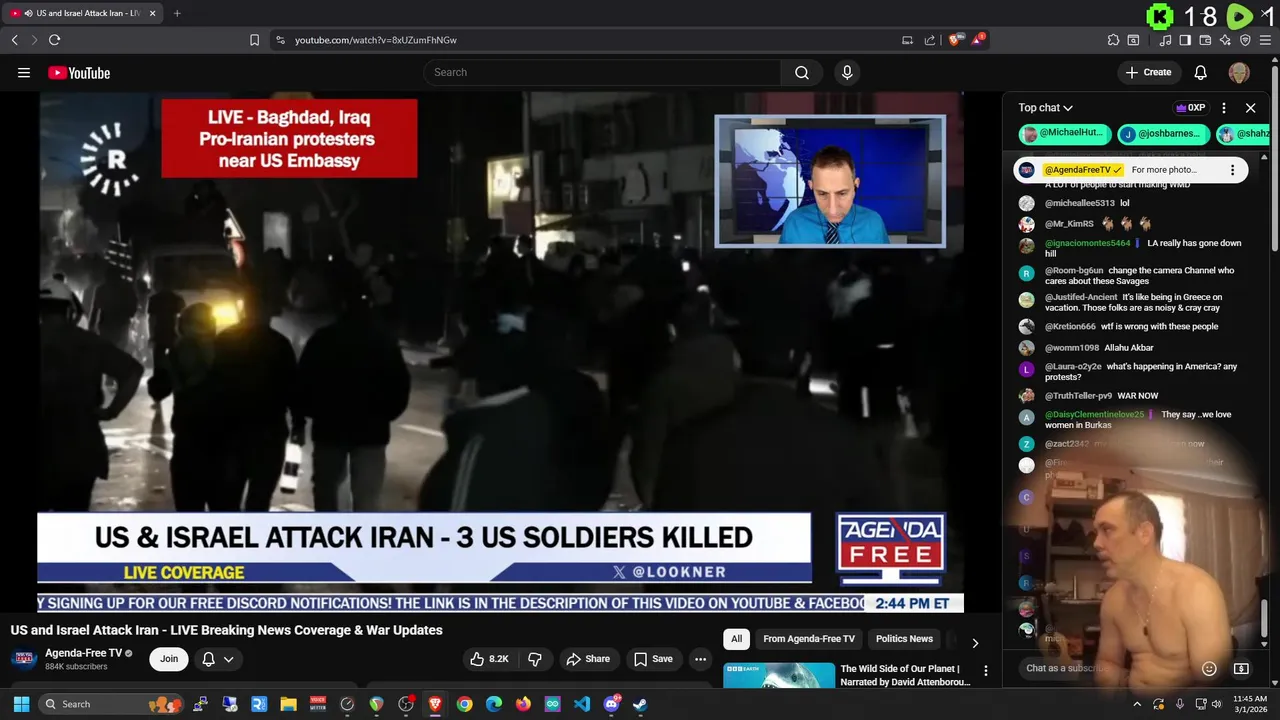Screen dimensions: 1280x720
Task: Toggle the browser sidebar panel icon
Action: (1185, 40)
